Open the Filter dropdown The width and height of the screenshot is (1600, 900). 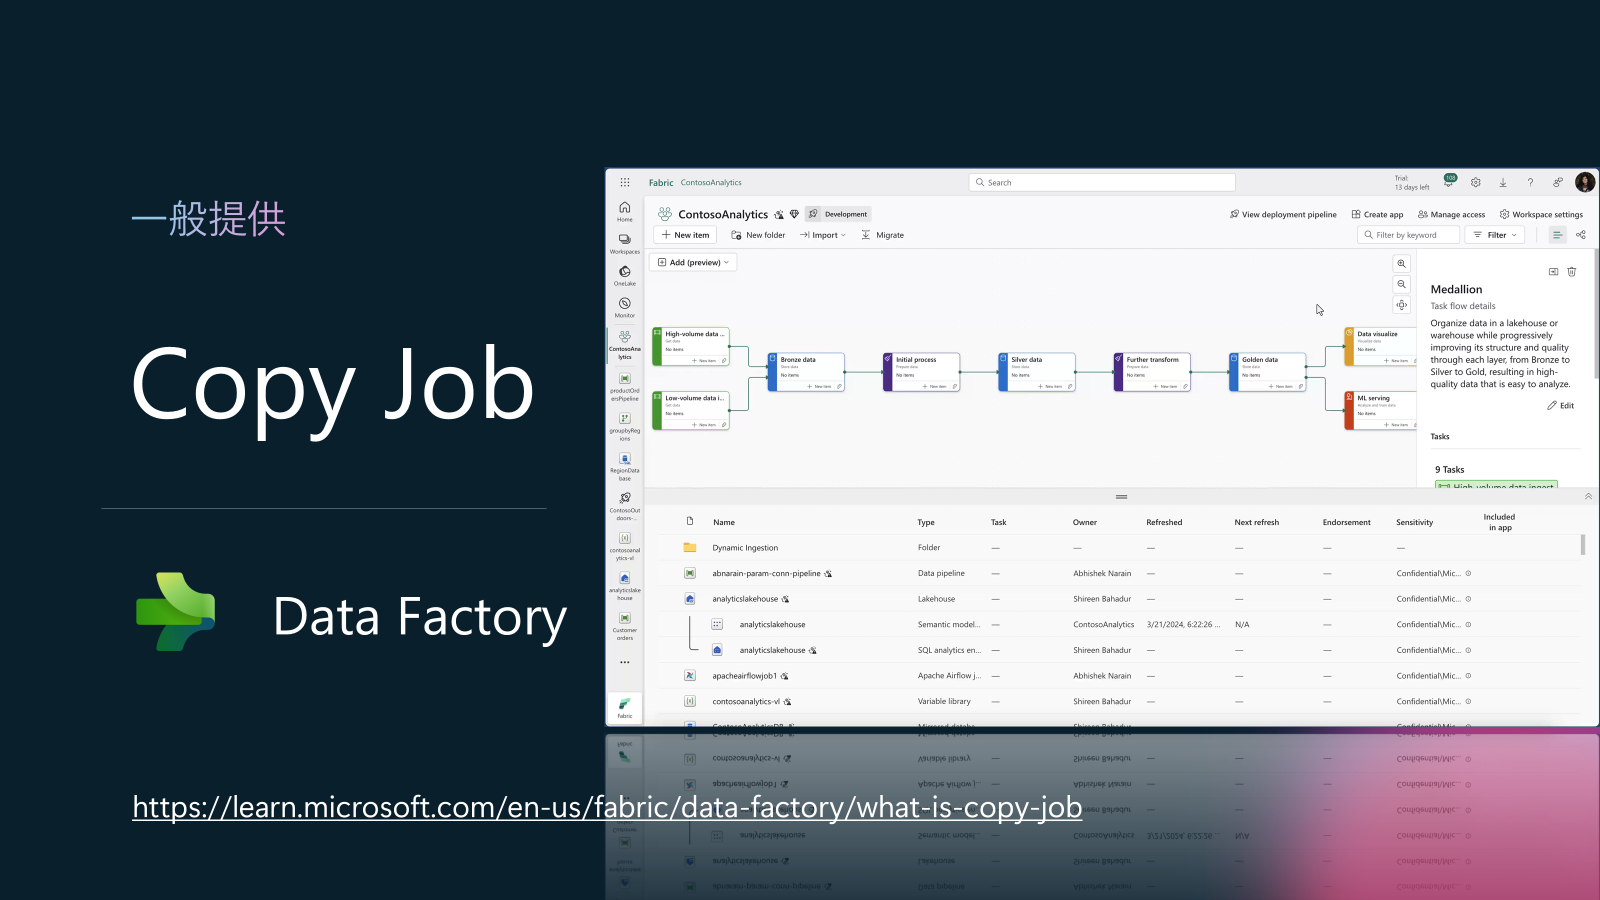pyautogui.click(x=1496, y=235)
